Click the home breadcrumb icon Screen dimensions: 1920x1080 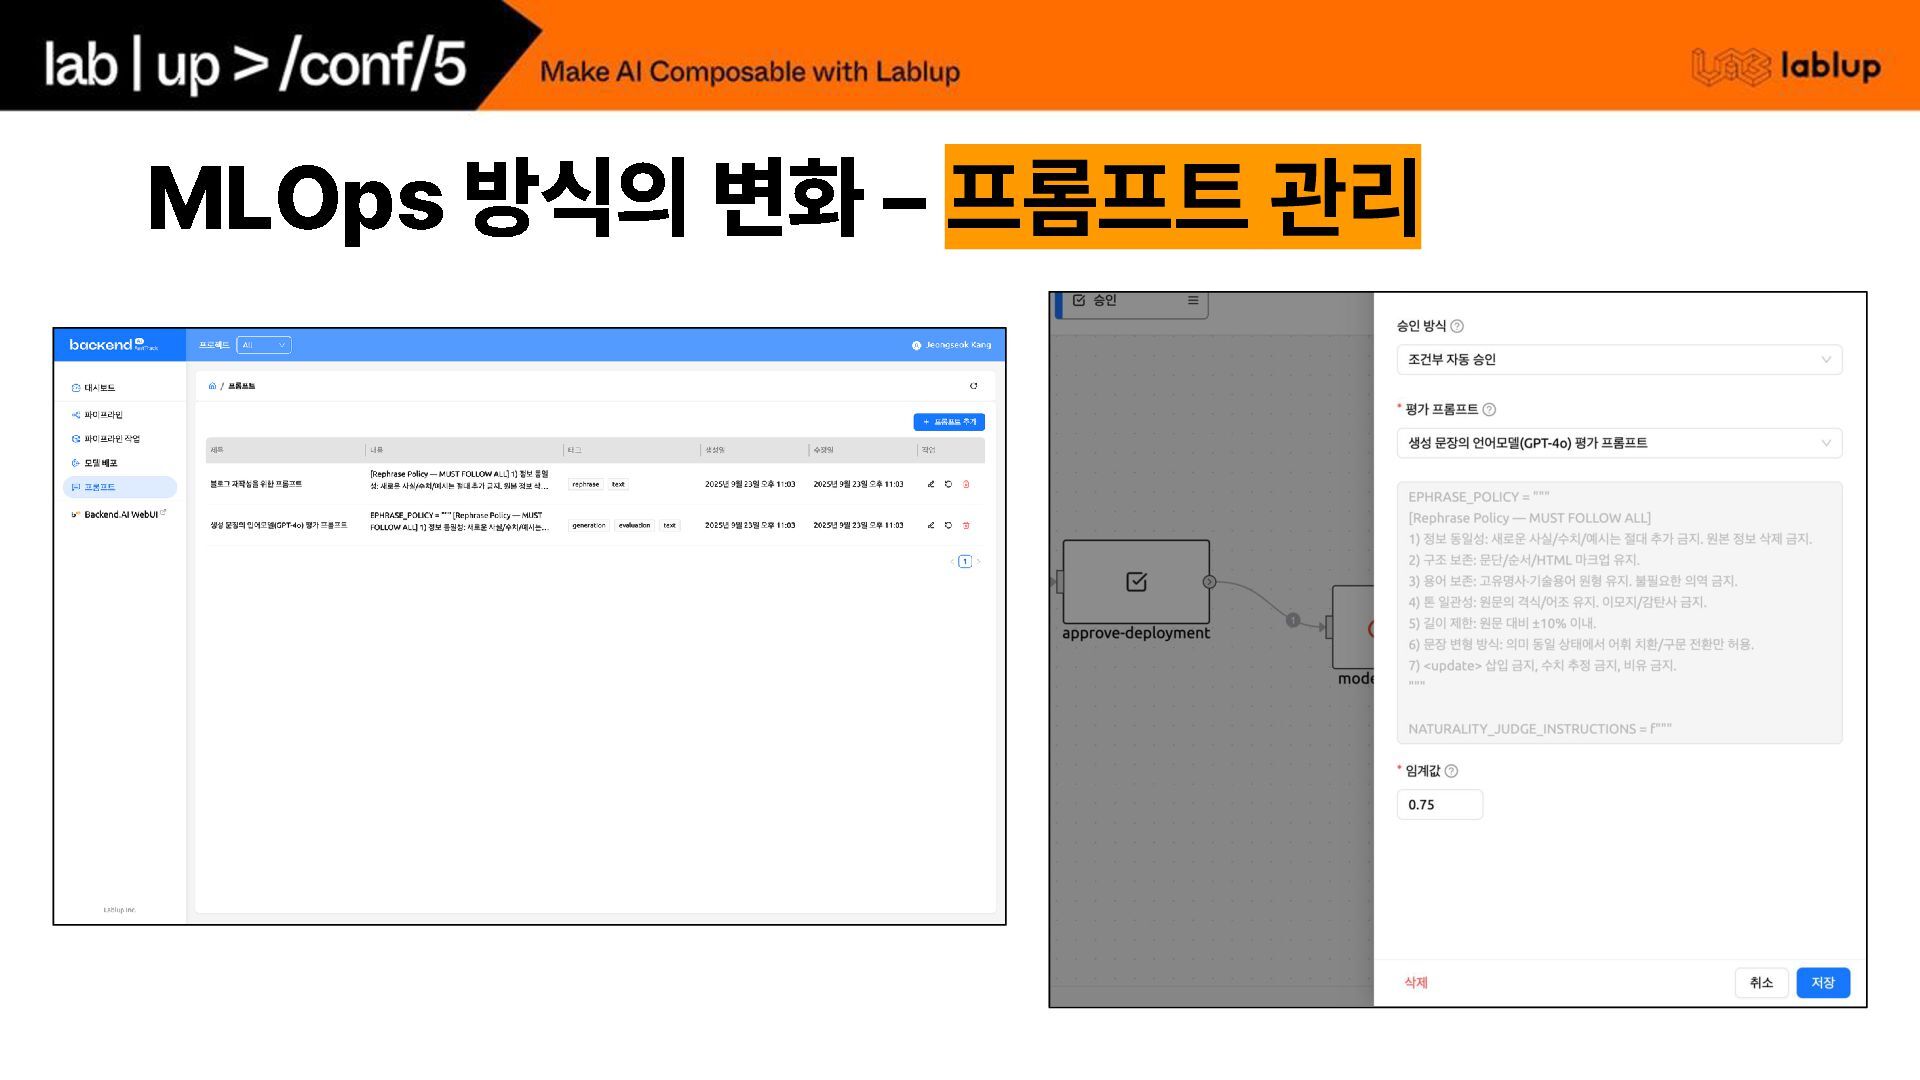pos(212,386)
